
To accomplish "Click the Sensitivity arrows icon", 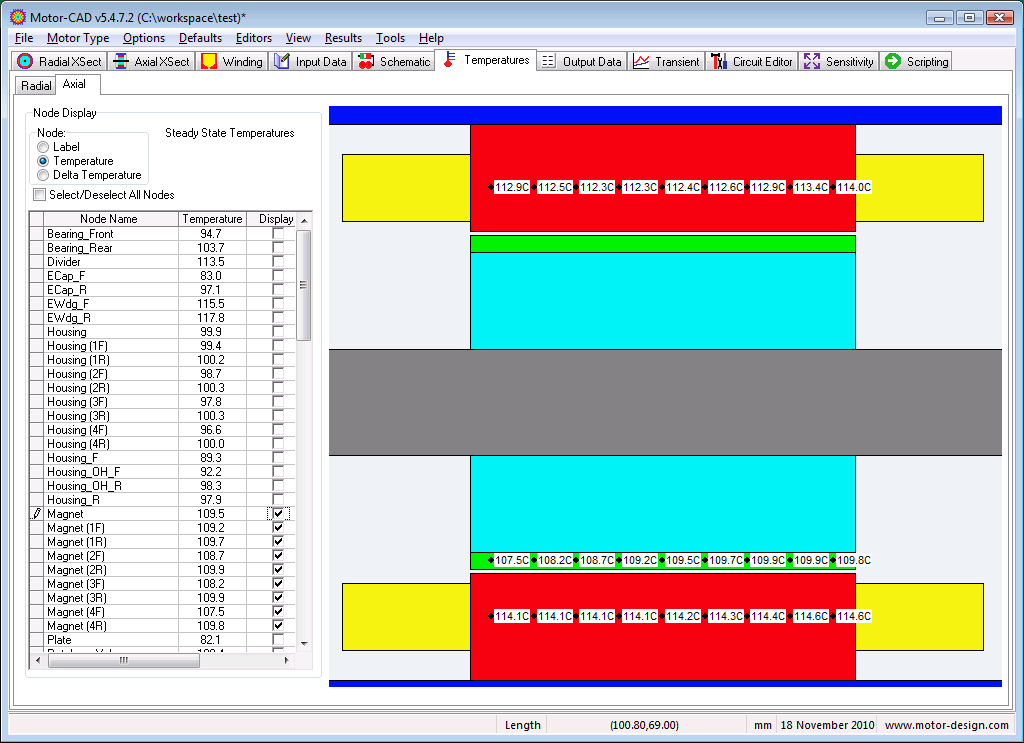I will point(811,61).
